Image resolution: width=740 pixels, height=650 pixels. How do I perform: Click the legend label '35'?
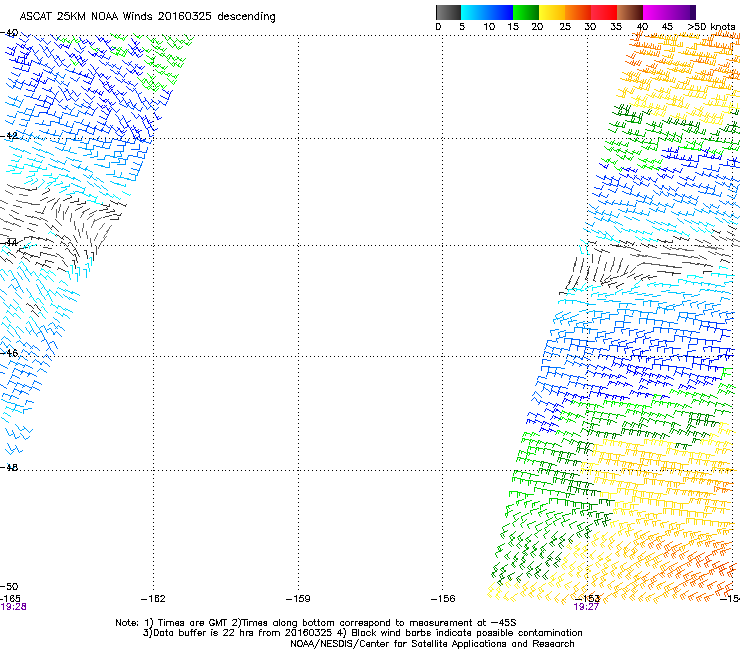click(616, 27)
